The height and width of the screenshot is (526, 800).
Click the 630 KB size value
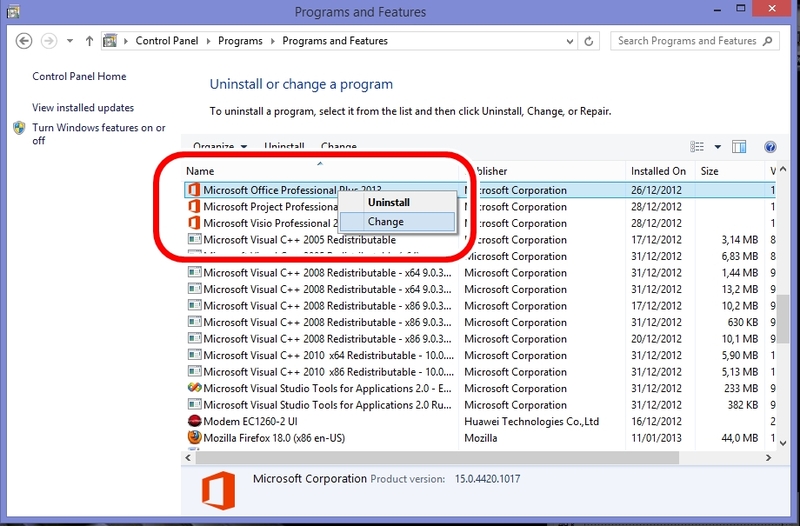pyautogui.click(x=742, y=322)
